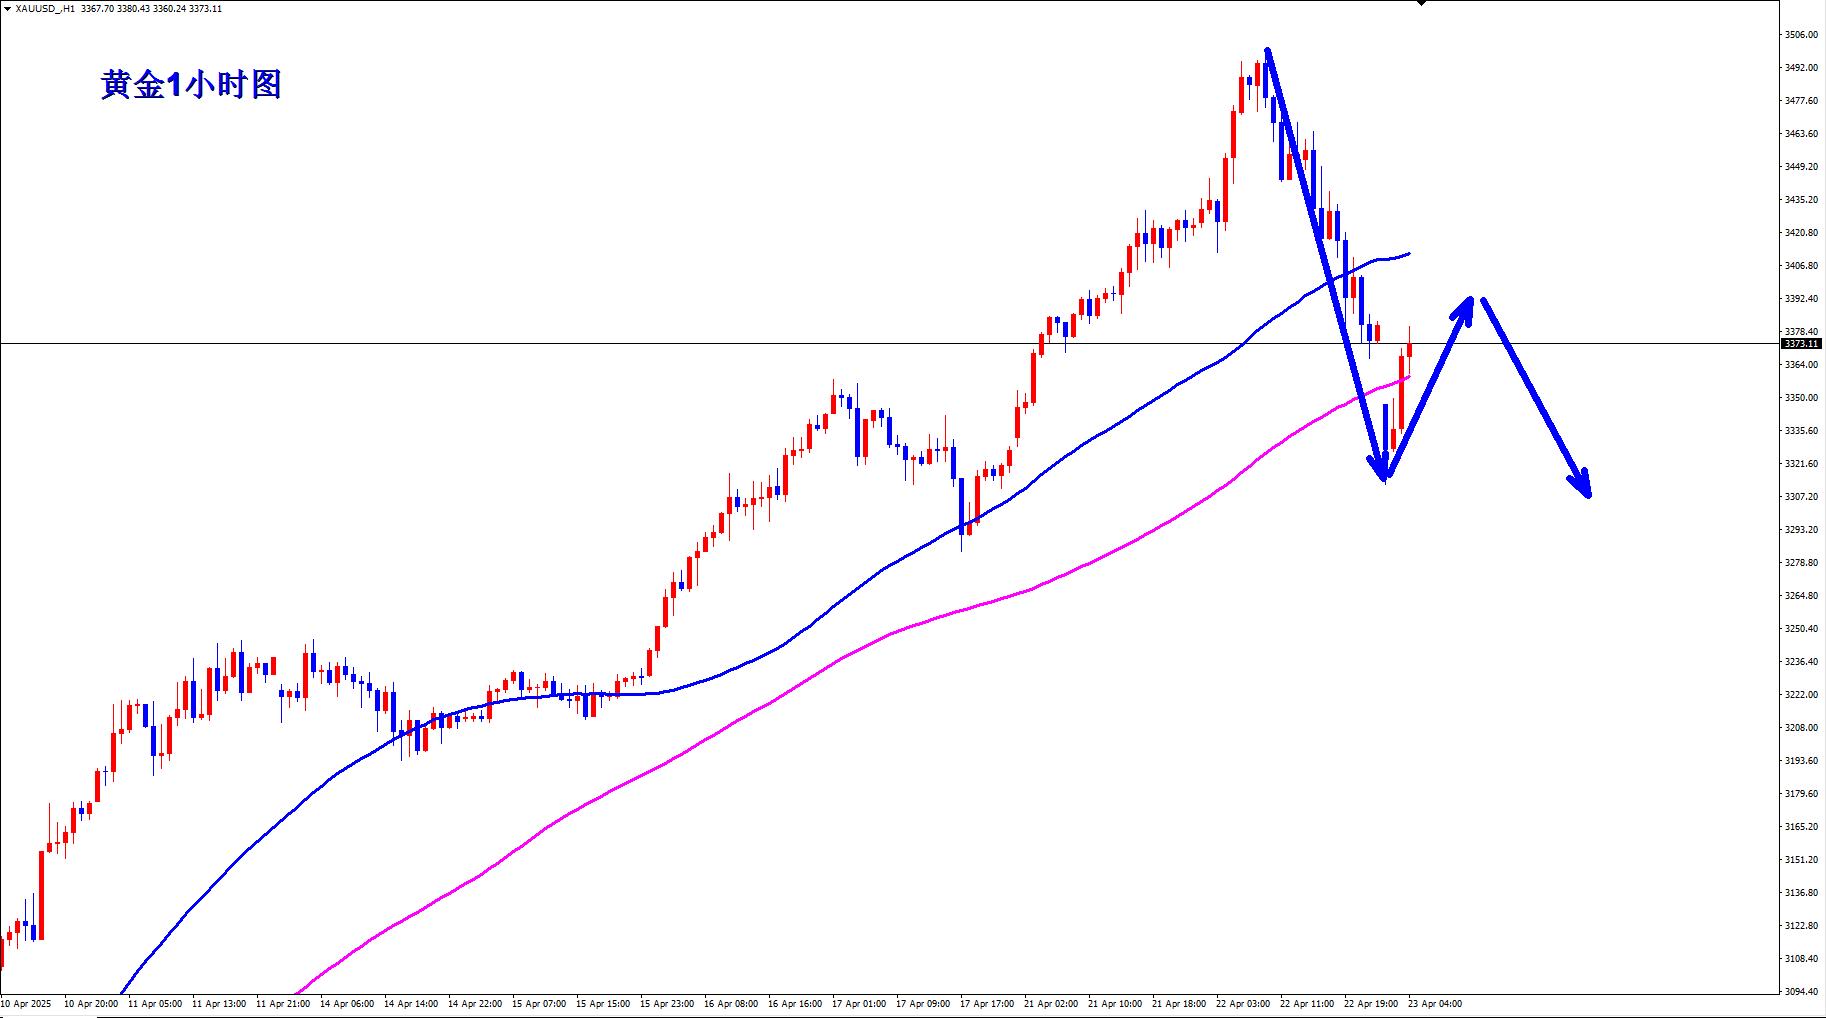Click the chart shift marker at top edge
Screen dimensions: 1826x1018
click(1421, 4)
